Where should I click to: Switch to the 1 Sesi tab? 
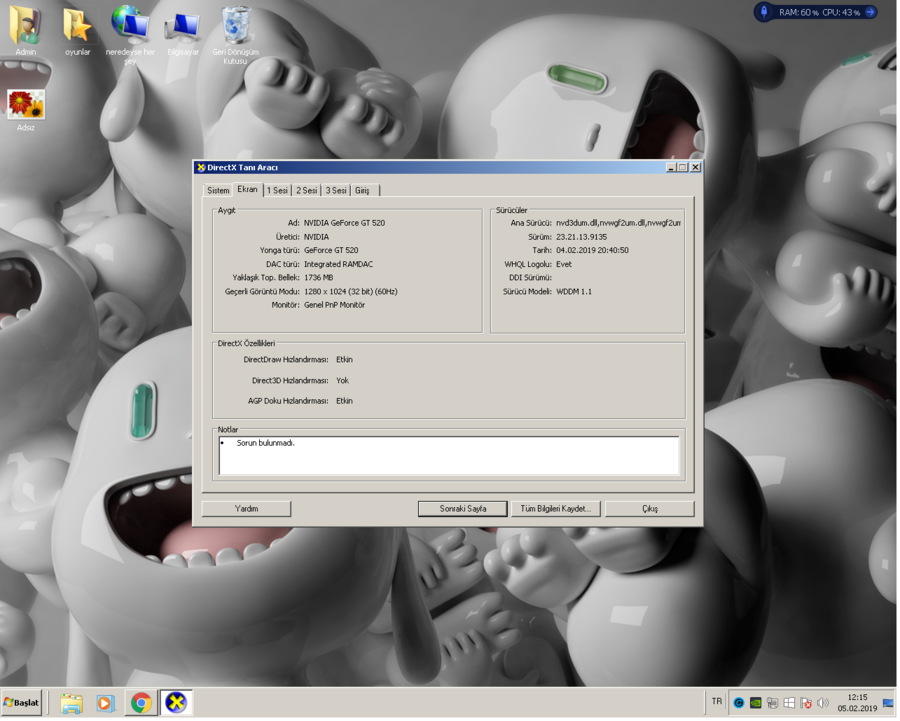[277, 191]
